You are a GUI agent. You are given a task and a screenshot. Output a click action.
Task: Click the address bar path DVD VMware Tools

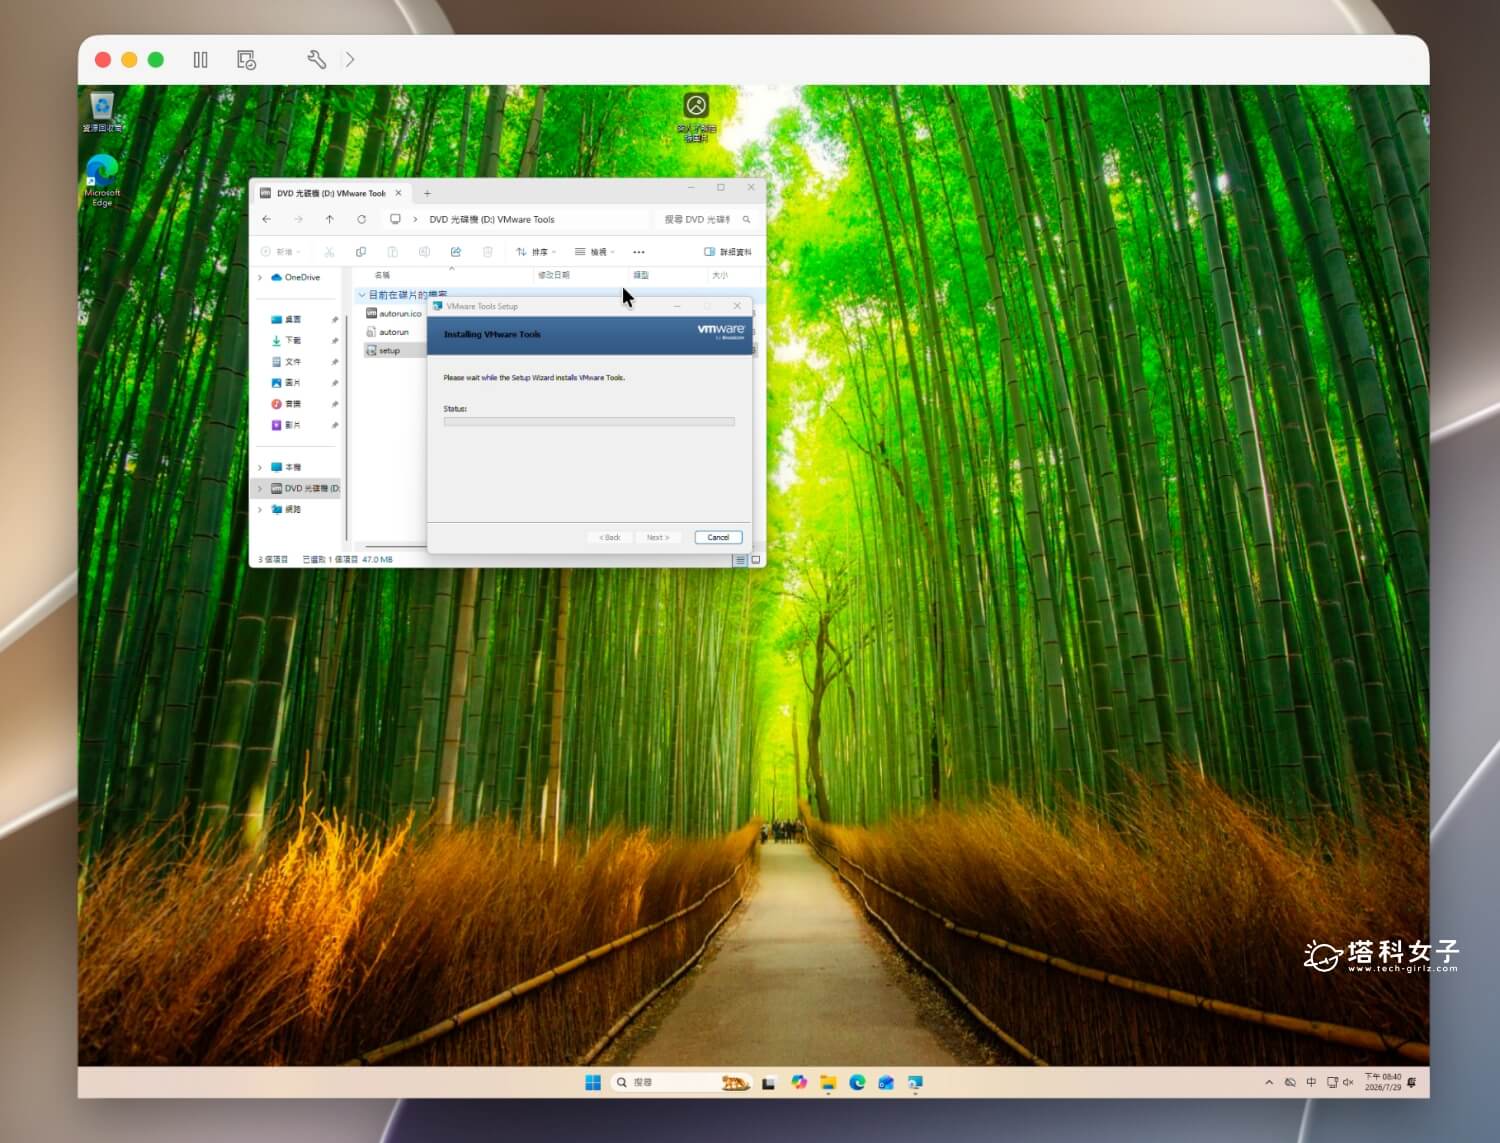click(x=492, y=219)
